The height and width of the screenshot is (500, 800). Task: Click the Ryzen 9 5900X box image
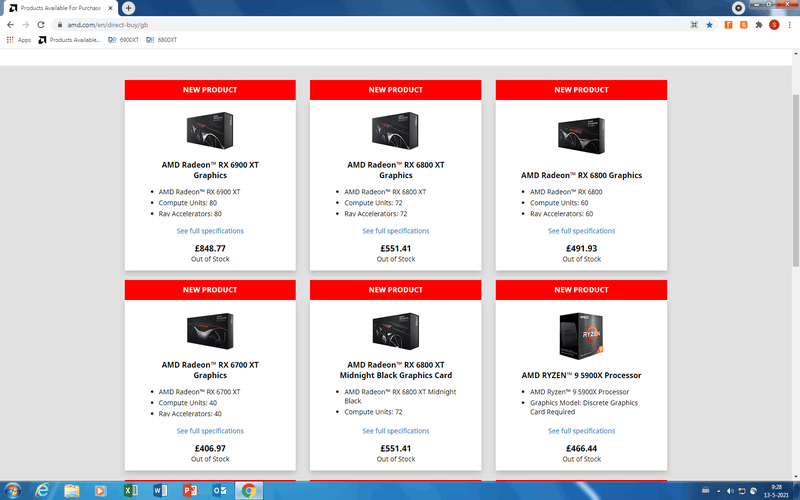click(x=581, y=336)
